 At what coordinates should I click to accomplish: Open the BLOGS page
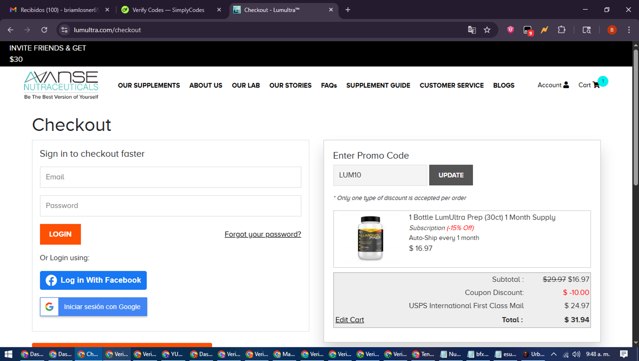[504, 85]
